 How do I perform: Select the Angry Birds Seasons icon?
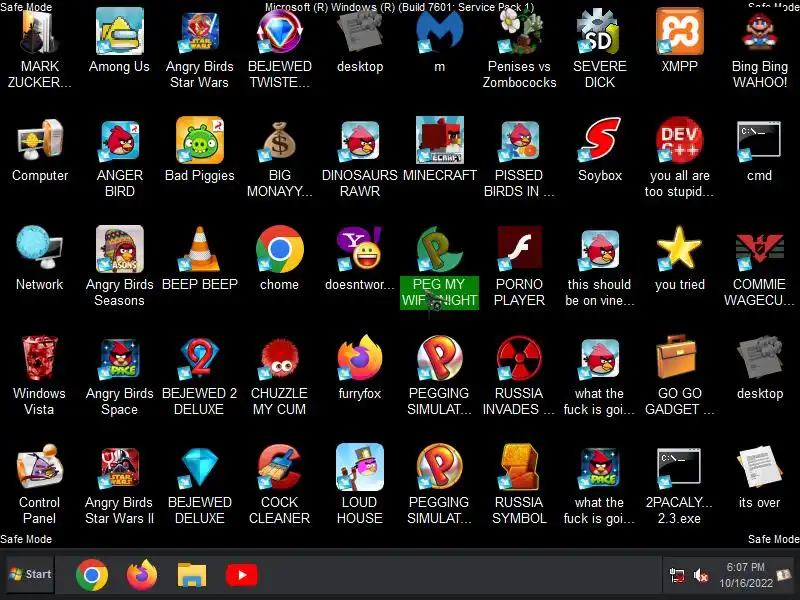[x=119, y=249]
